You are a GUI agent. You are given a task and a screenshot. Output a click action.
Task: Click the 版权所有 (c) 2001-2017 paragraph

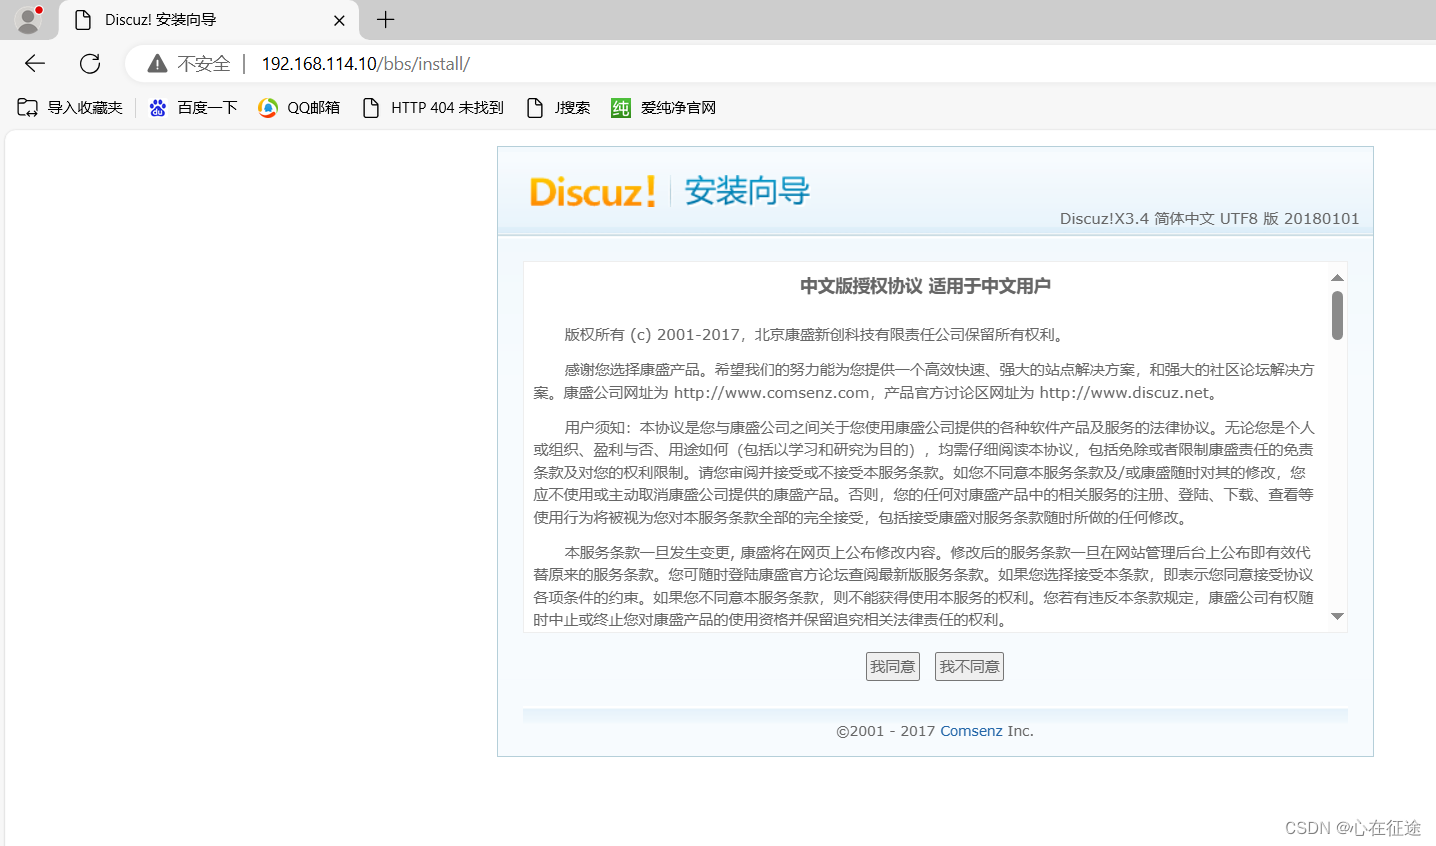[x=816, y=335]
